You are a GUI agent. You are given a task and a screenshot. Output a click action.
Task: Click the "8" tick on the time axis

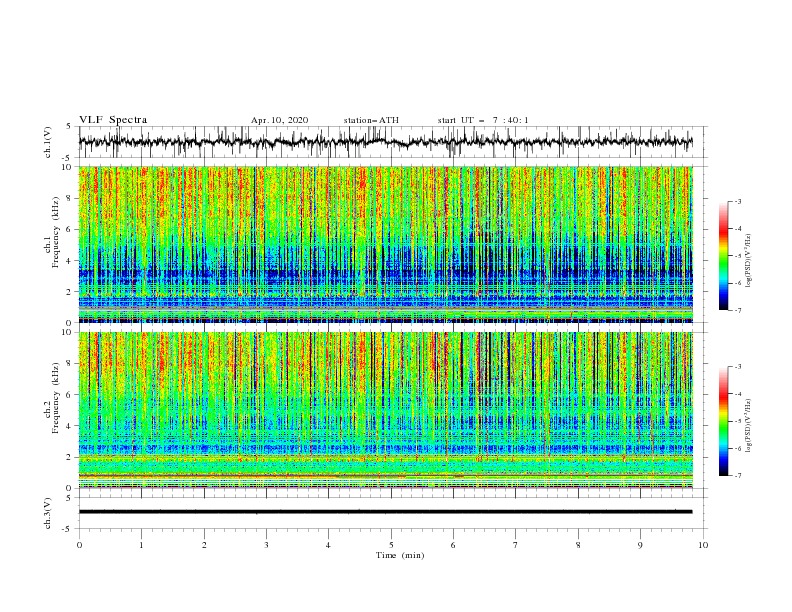point(578,545)
